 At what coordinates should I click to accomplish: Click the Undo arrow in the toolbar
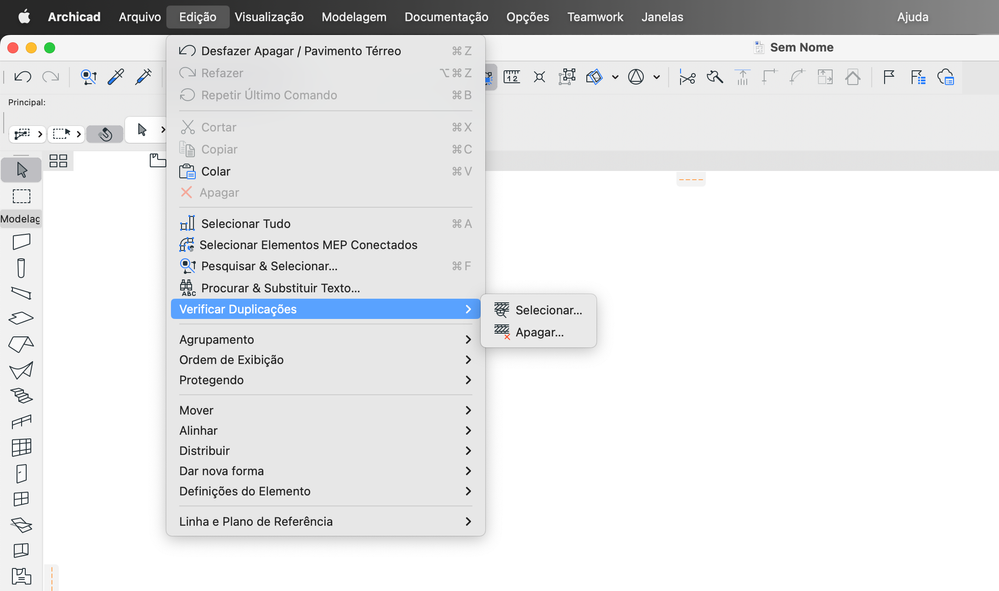tap(23, 77)
